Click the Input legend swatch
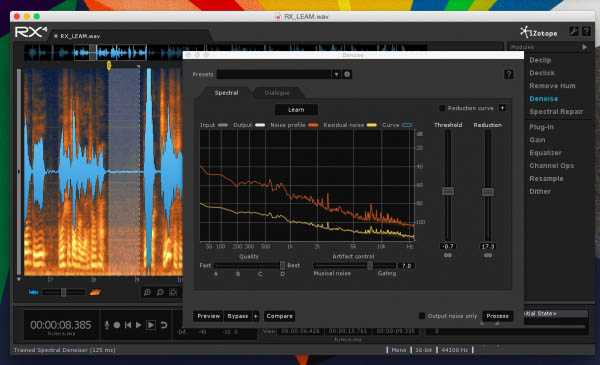This screenshot has height=365, width=600. click(x=223, y=125)
